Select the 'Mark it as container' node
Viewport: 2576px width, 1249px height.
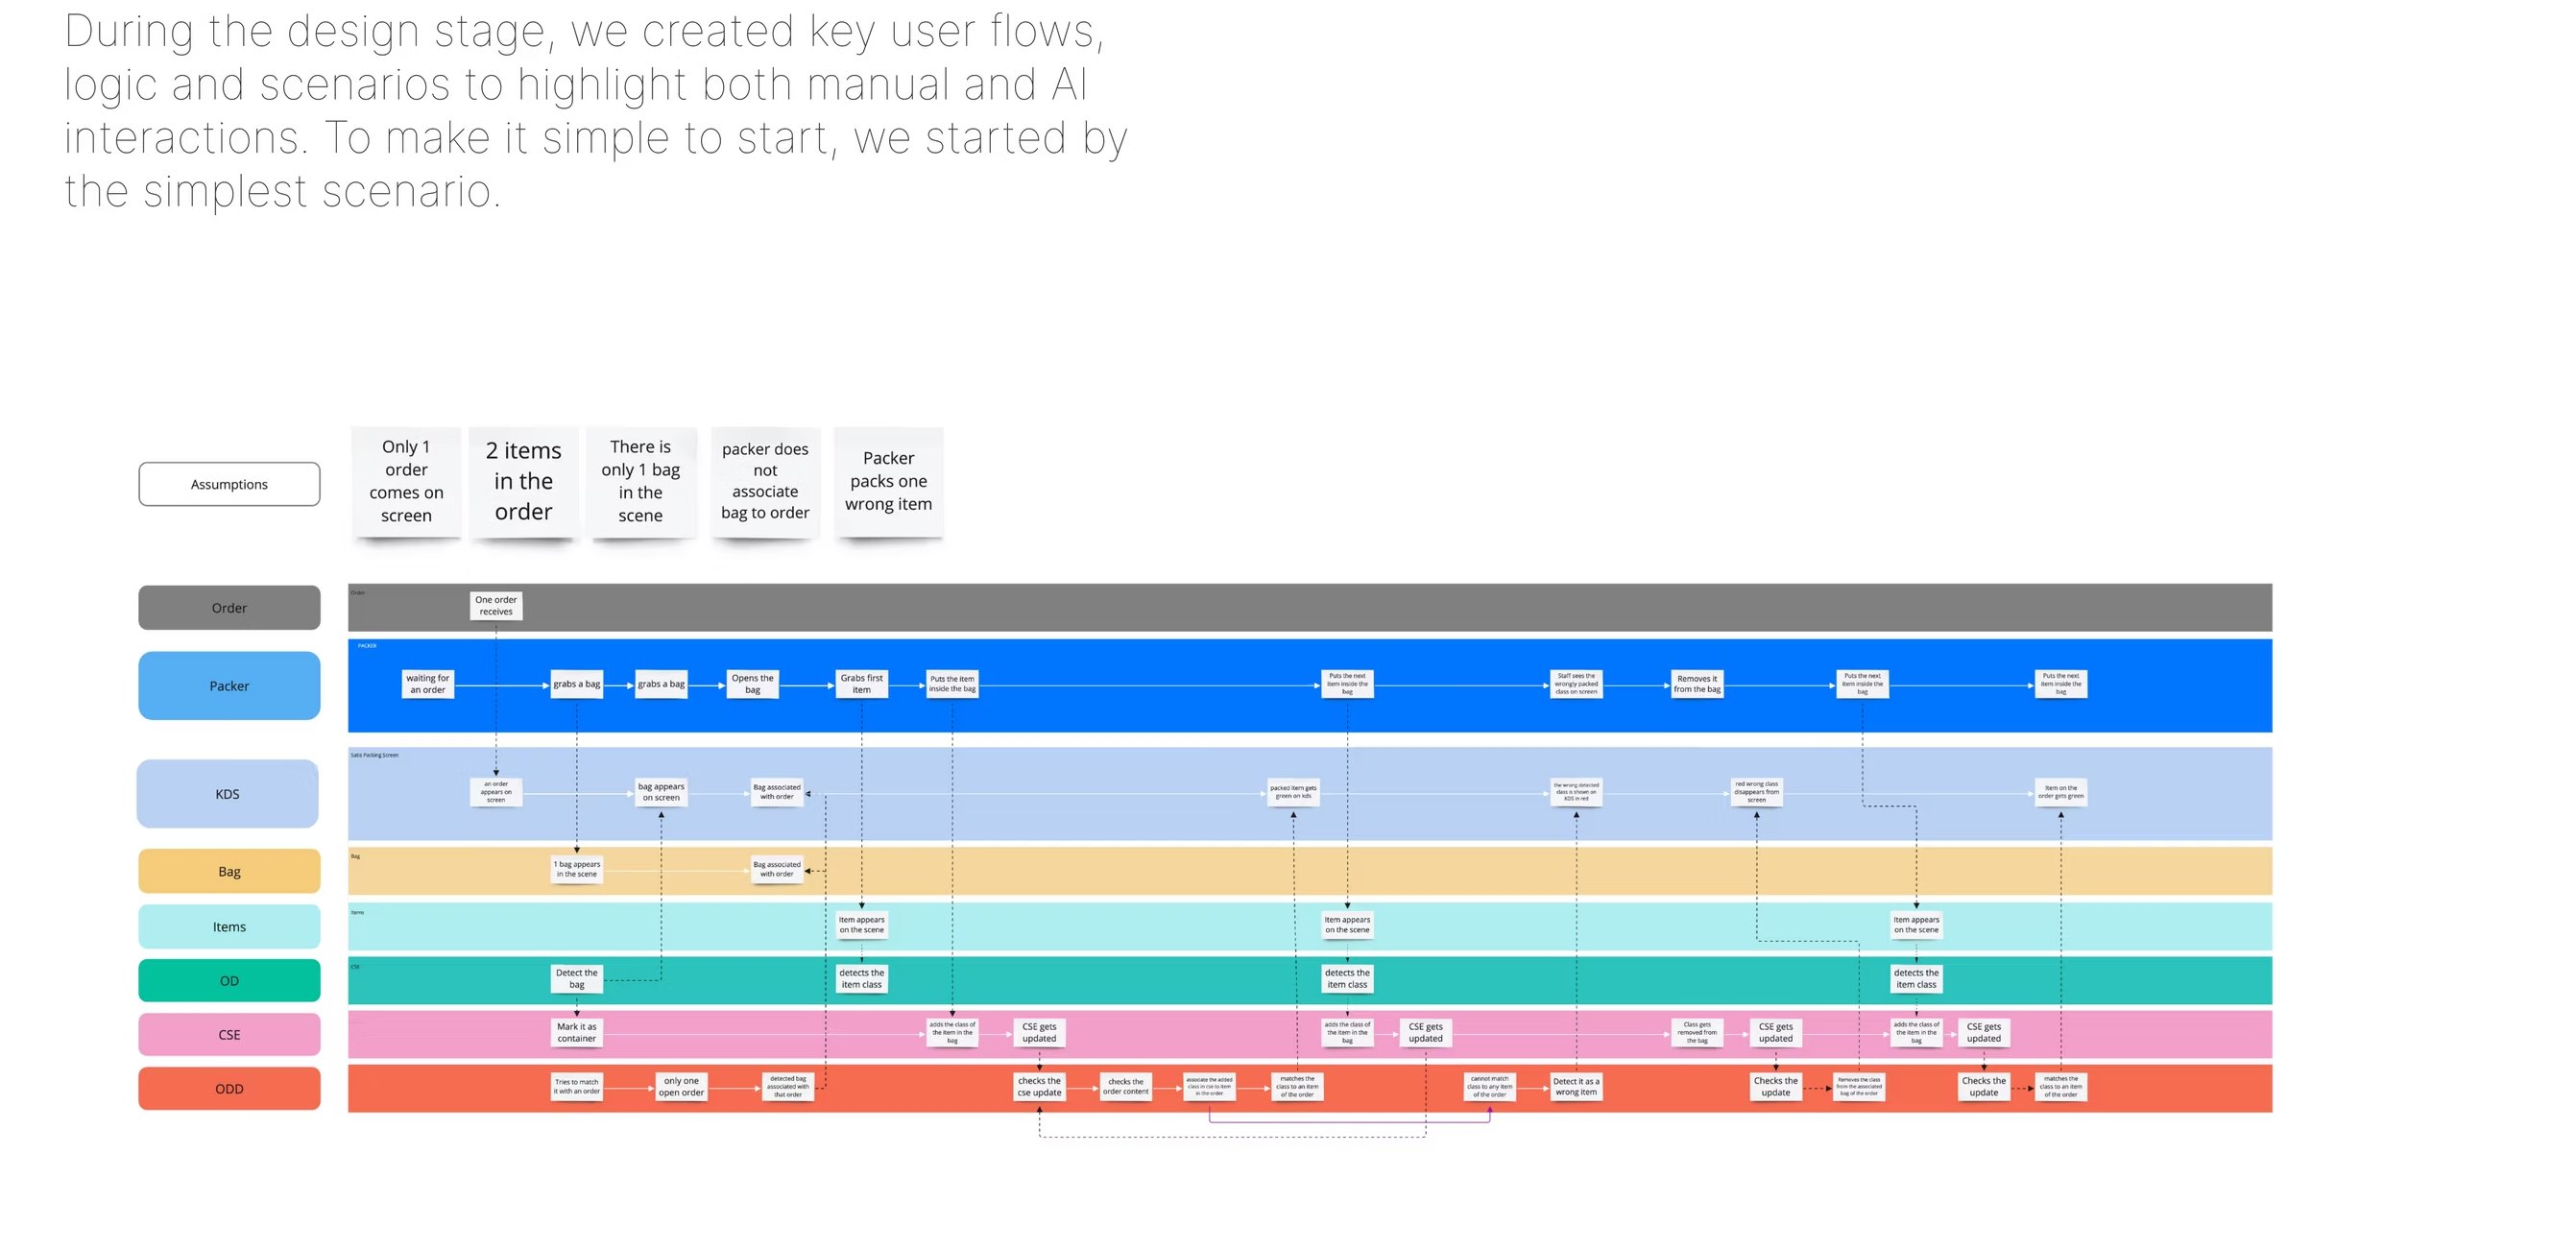coord(577,1033)
